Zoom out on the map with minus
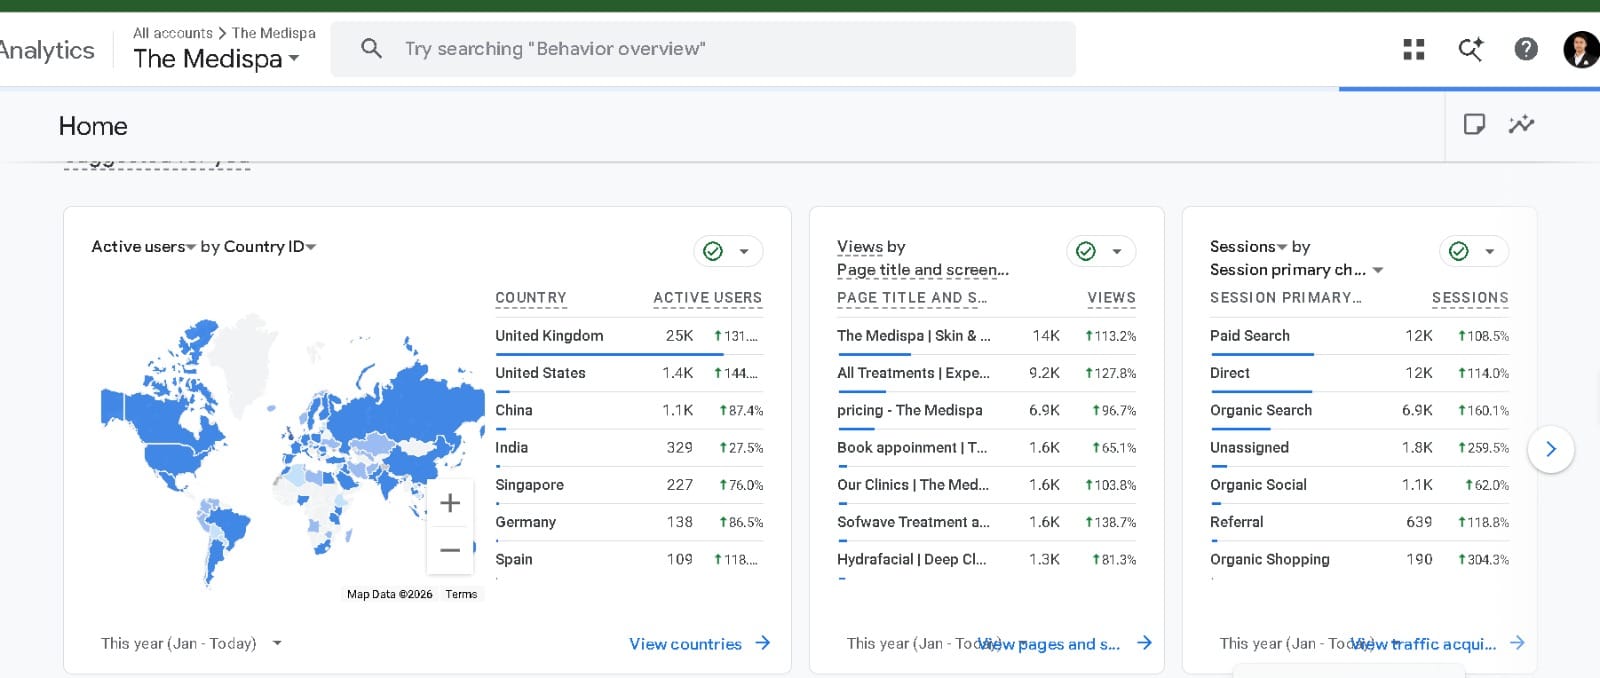The image size is (1600, 678). pos(450,550)
